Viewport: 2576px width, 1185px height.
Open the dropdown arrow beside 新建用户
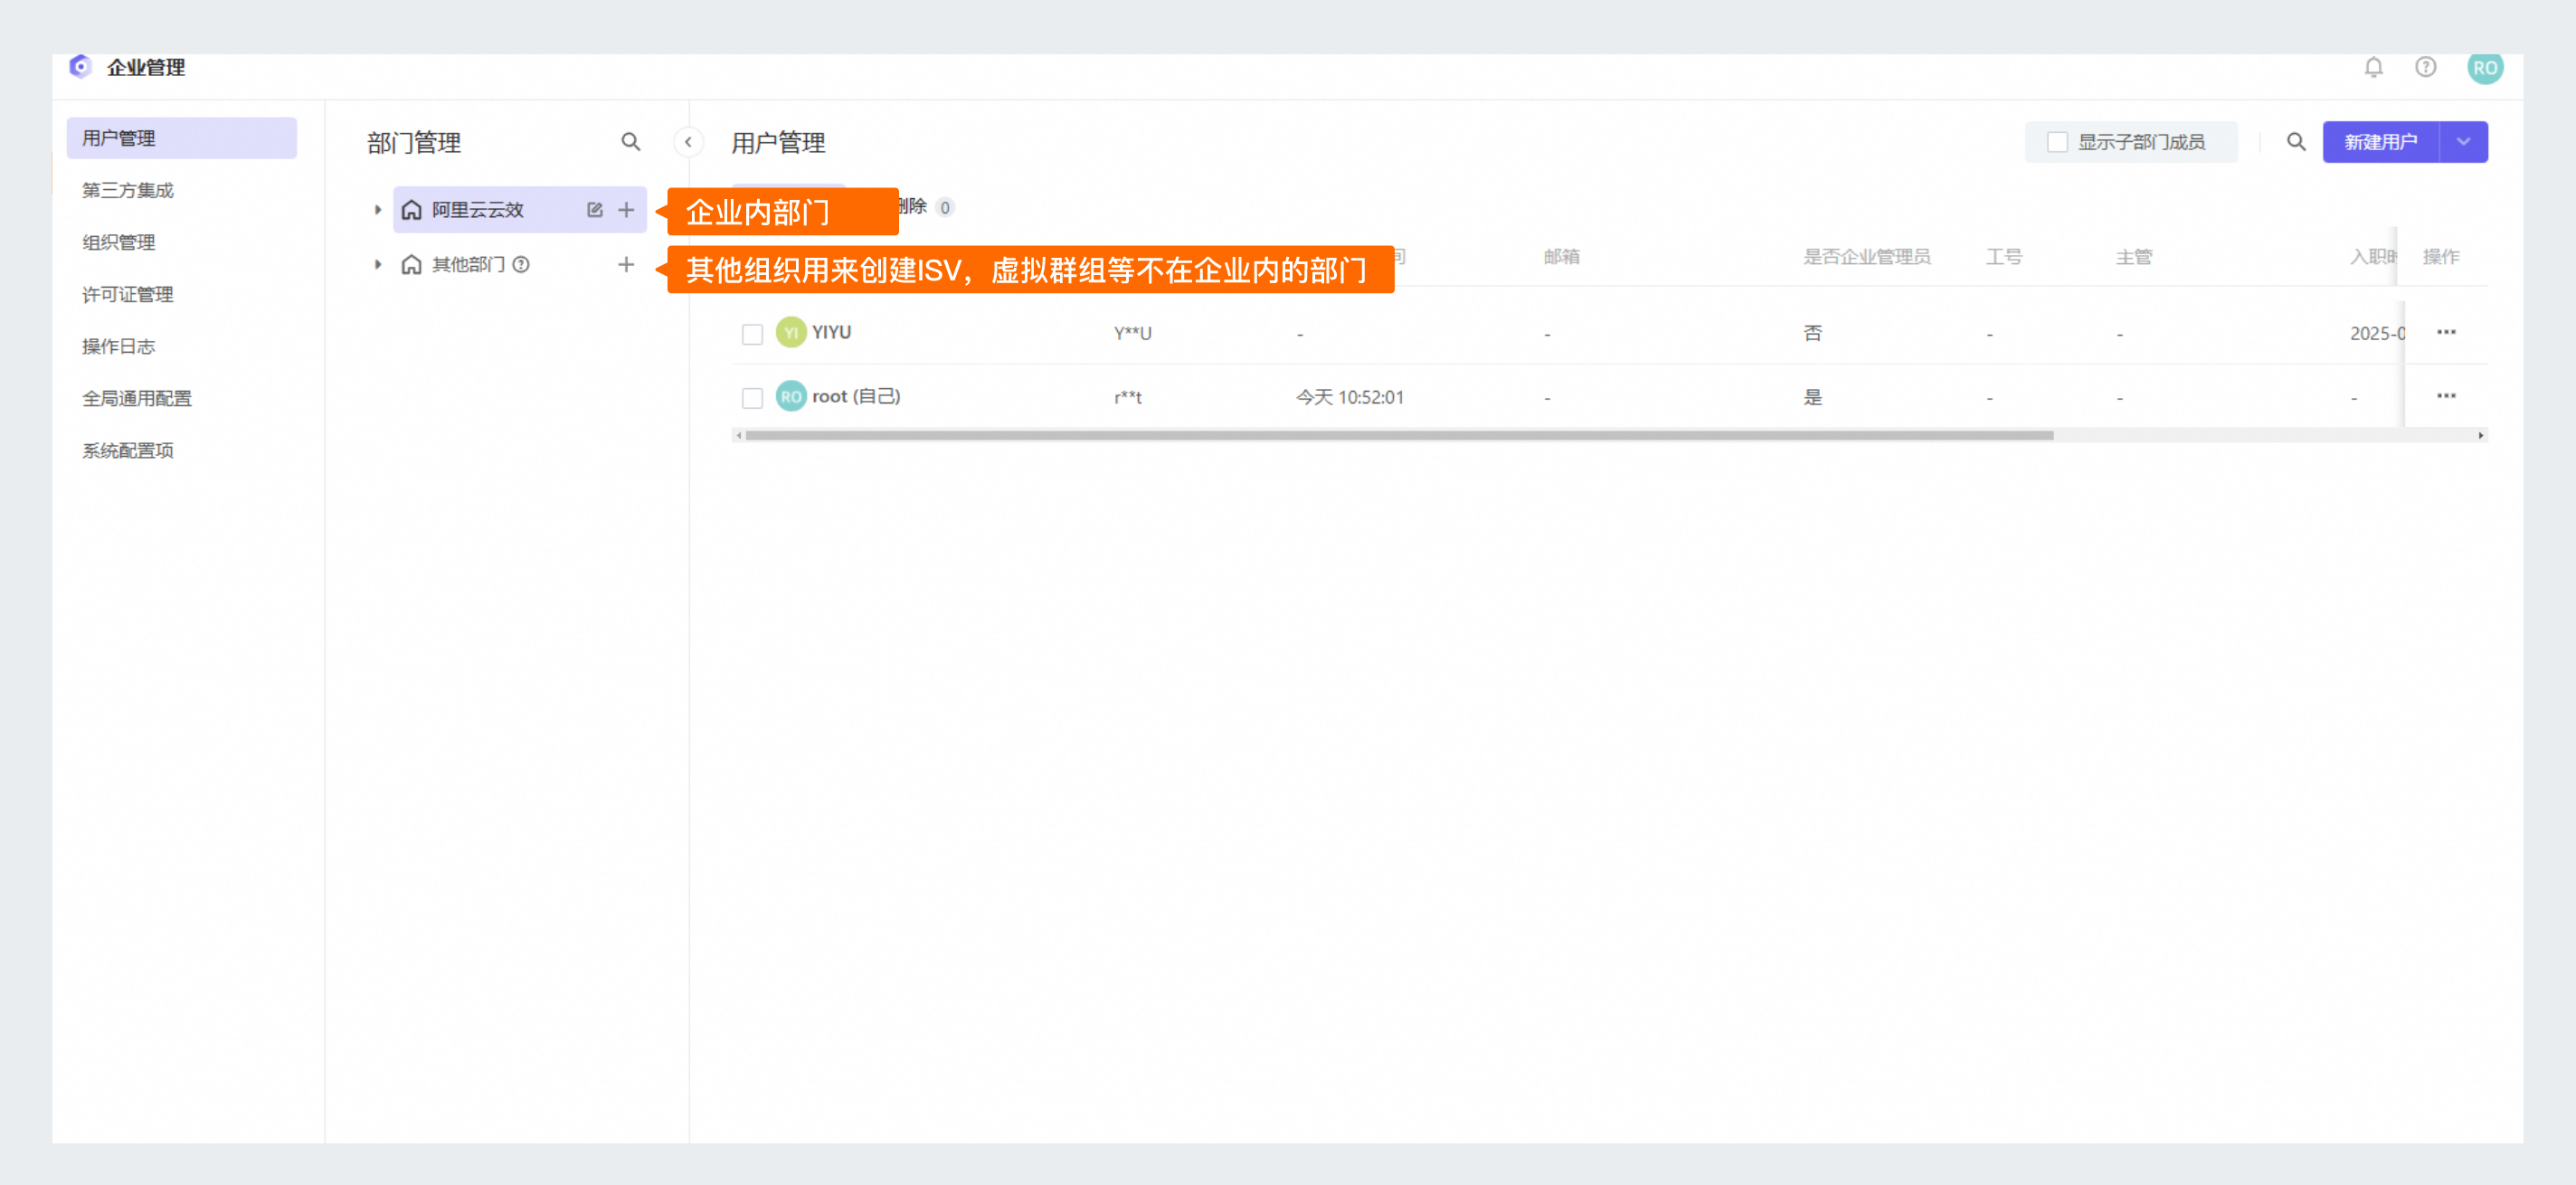tap(2464, 142)
